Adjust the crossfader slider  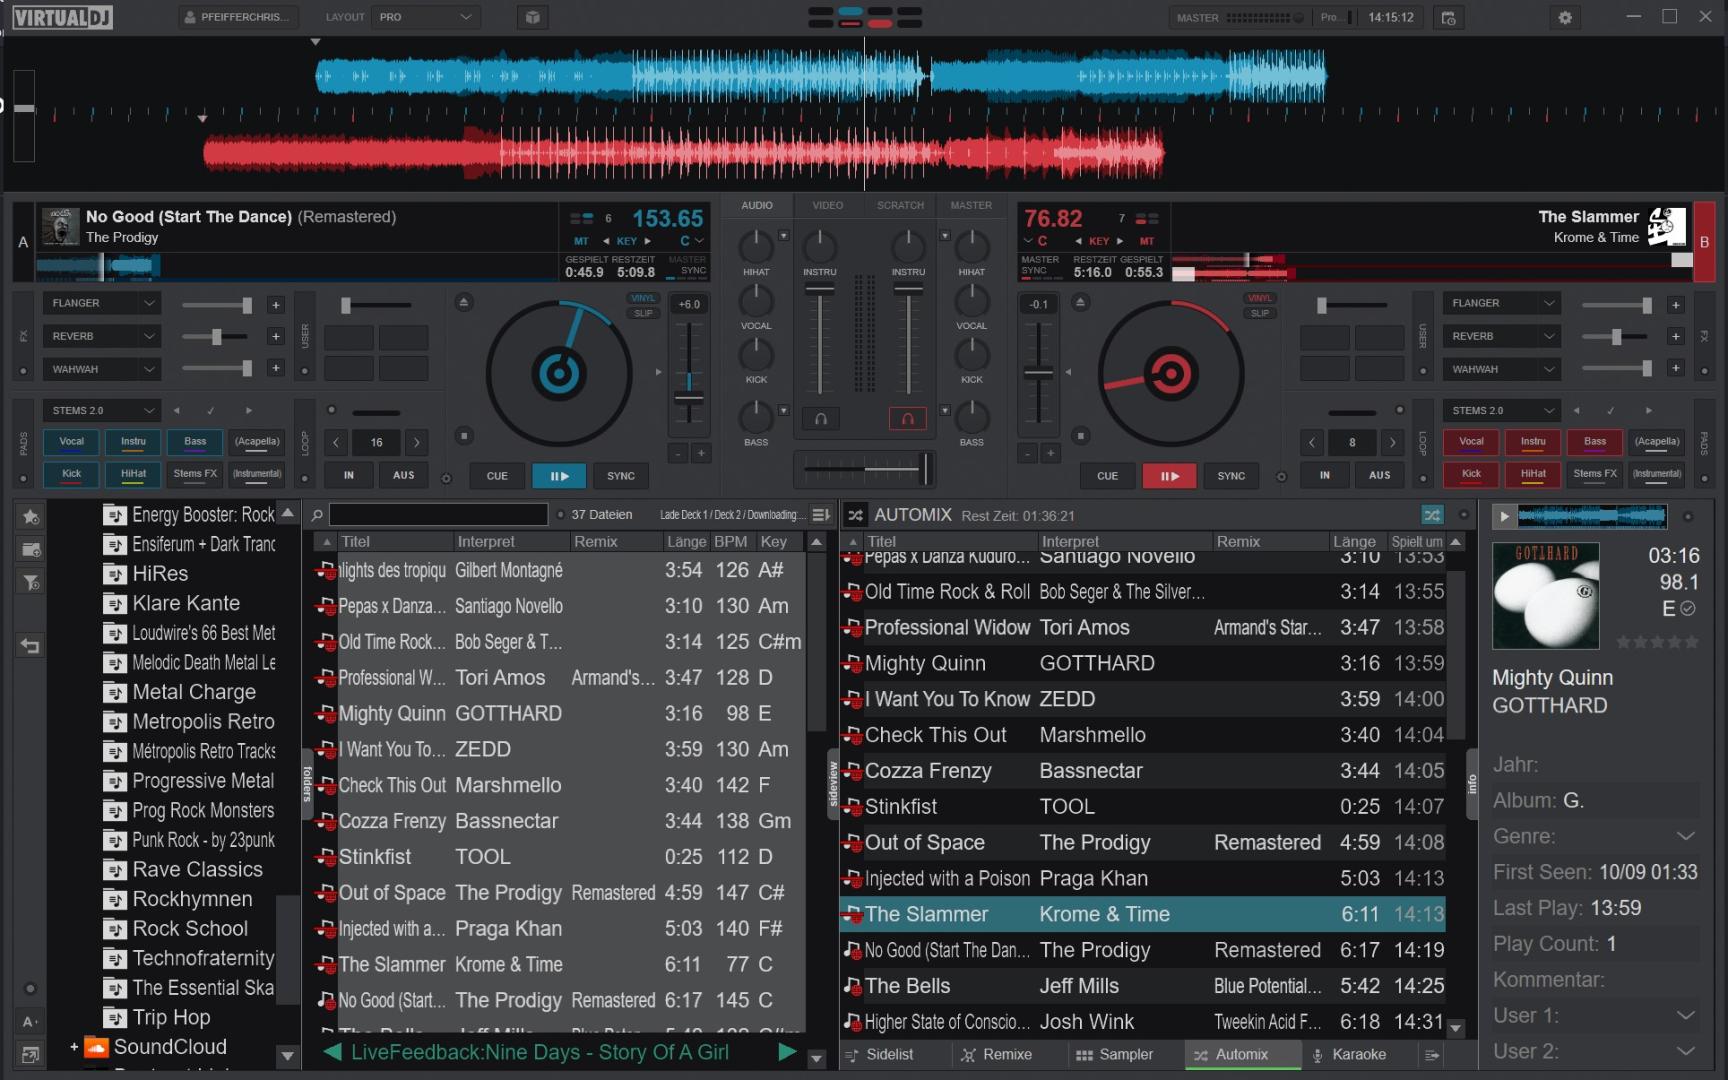point(924,468)
